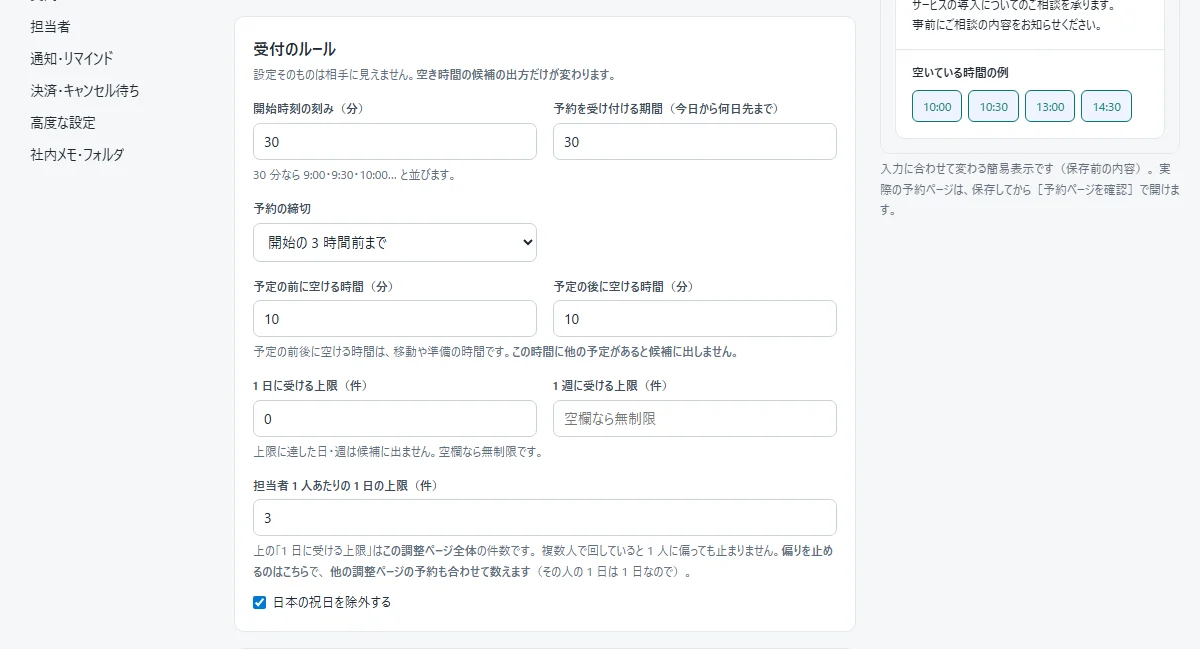1200x649 pixels.
Task: Select the 10:00 time slot button
Action: (x=937, y=106)
